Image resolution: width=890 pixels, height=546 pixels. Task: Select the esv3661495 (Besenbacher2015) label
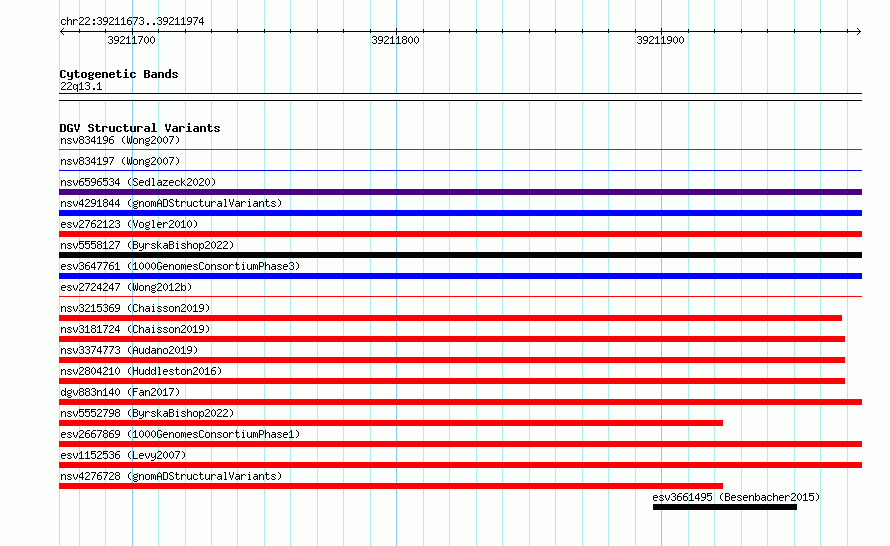pos(736,497)
